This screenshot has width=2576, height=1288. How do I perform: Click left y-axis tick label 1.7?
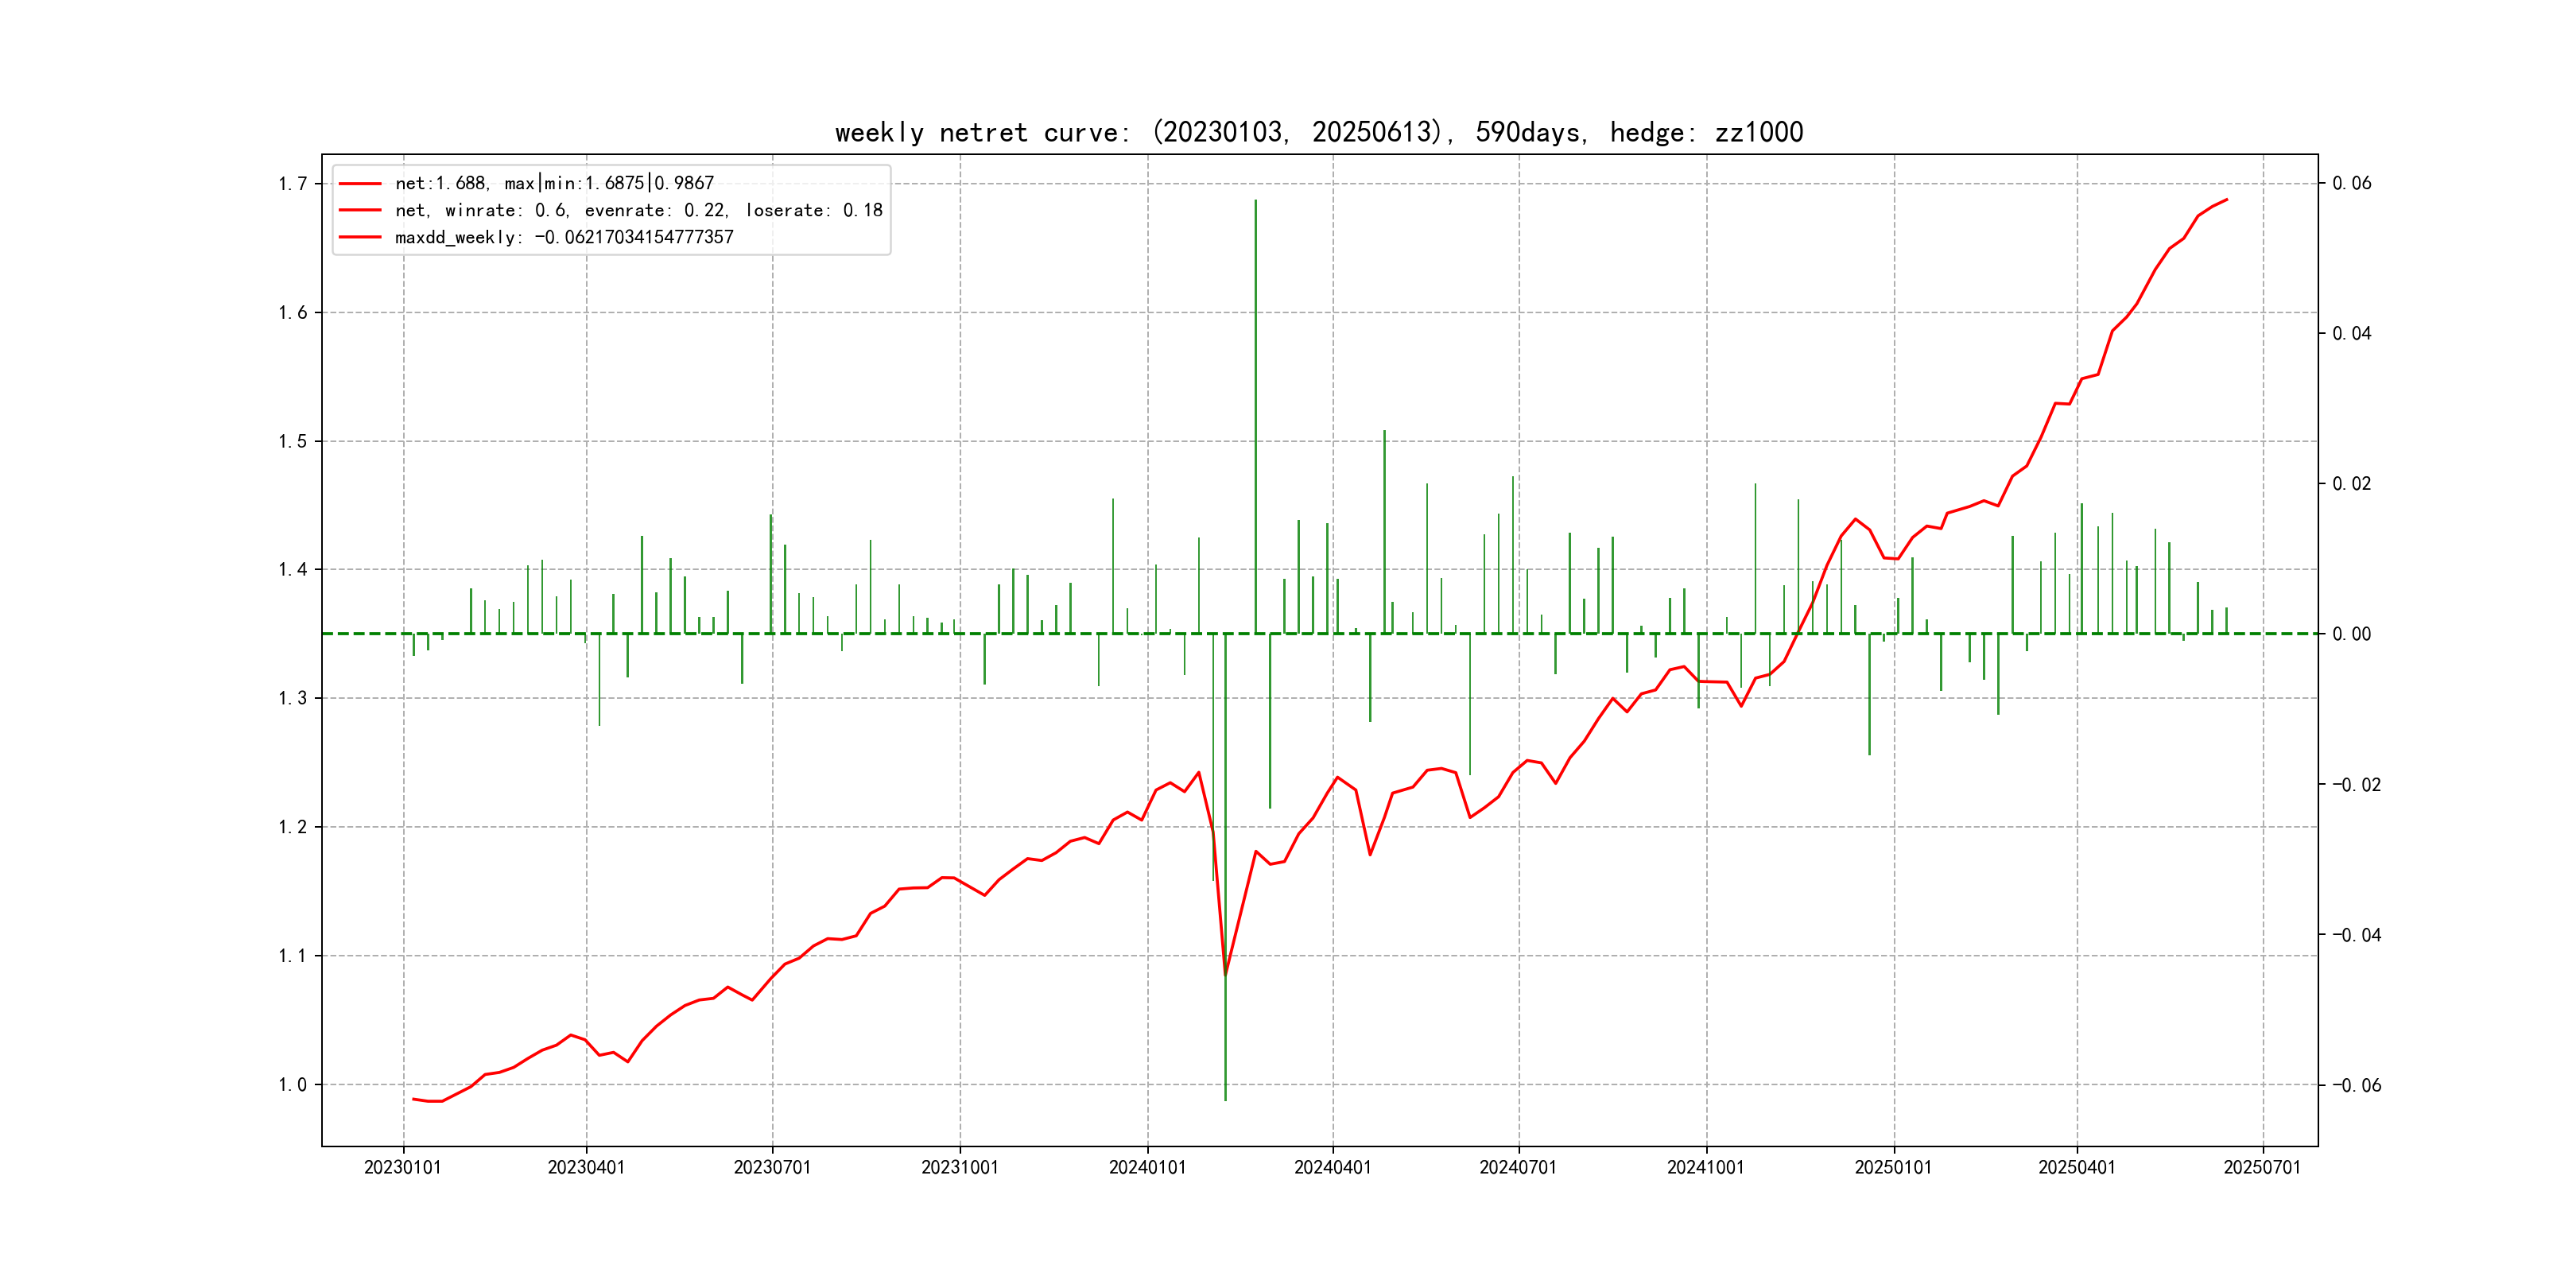(x=292, y=184)
